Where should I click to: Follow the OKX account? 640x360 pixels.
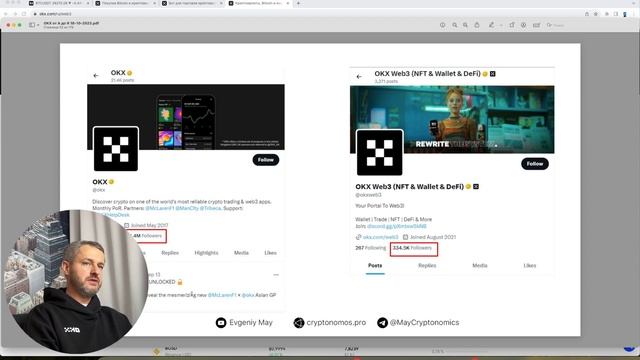click(x=266, y=160)
